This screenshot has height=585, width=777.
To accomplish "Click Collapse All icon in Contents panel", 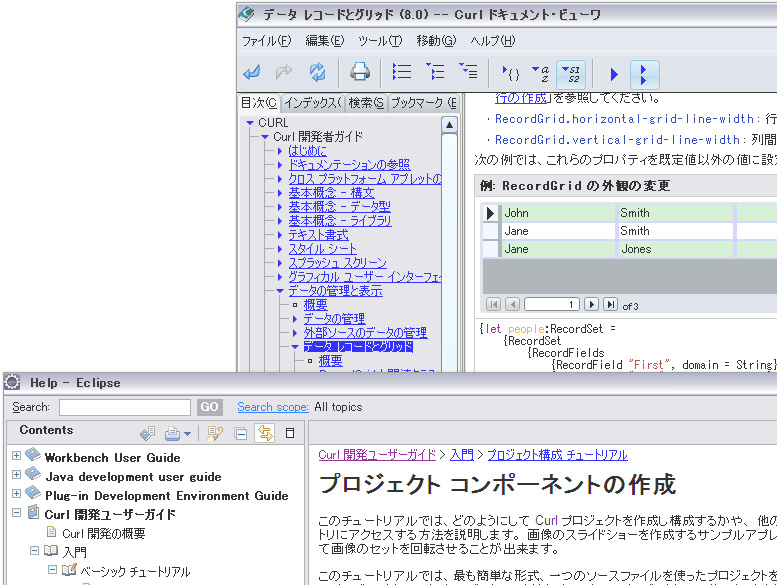I will (241, 433).
